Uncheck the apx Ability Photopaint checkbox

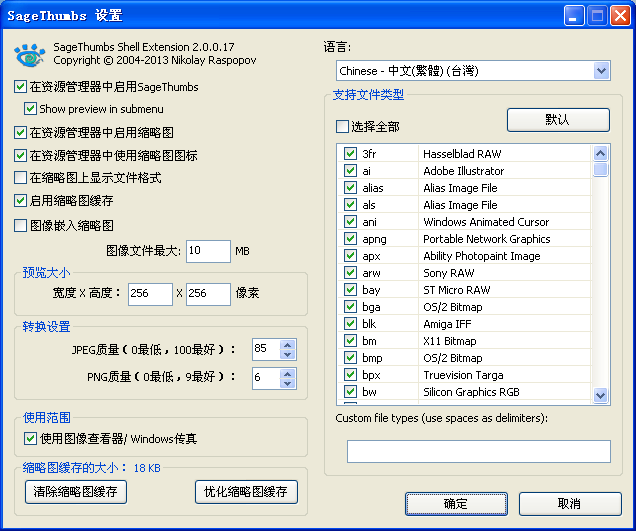[x=350, y=256]
